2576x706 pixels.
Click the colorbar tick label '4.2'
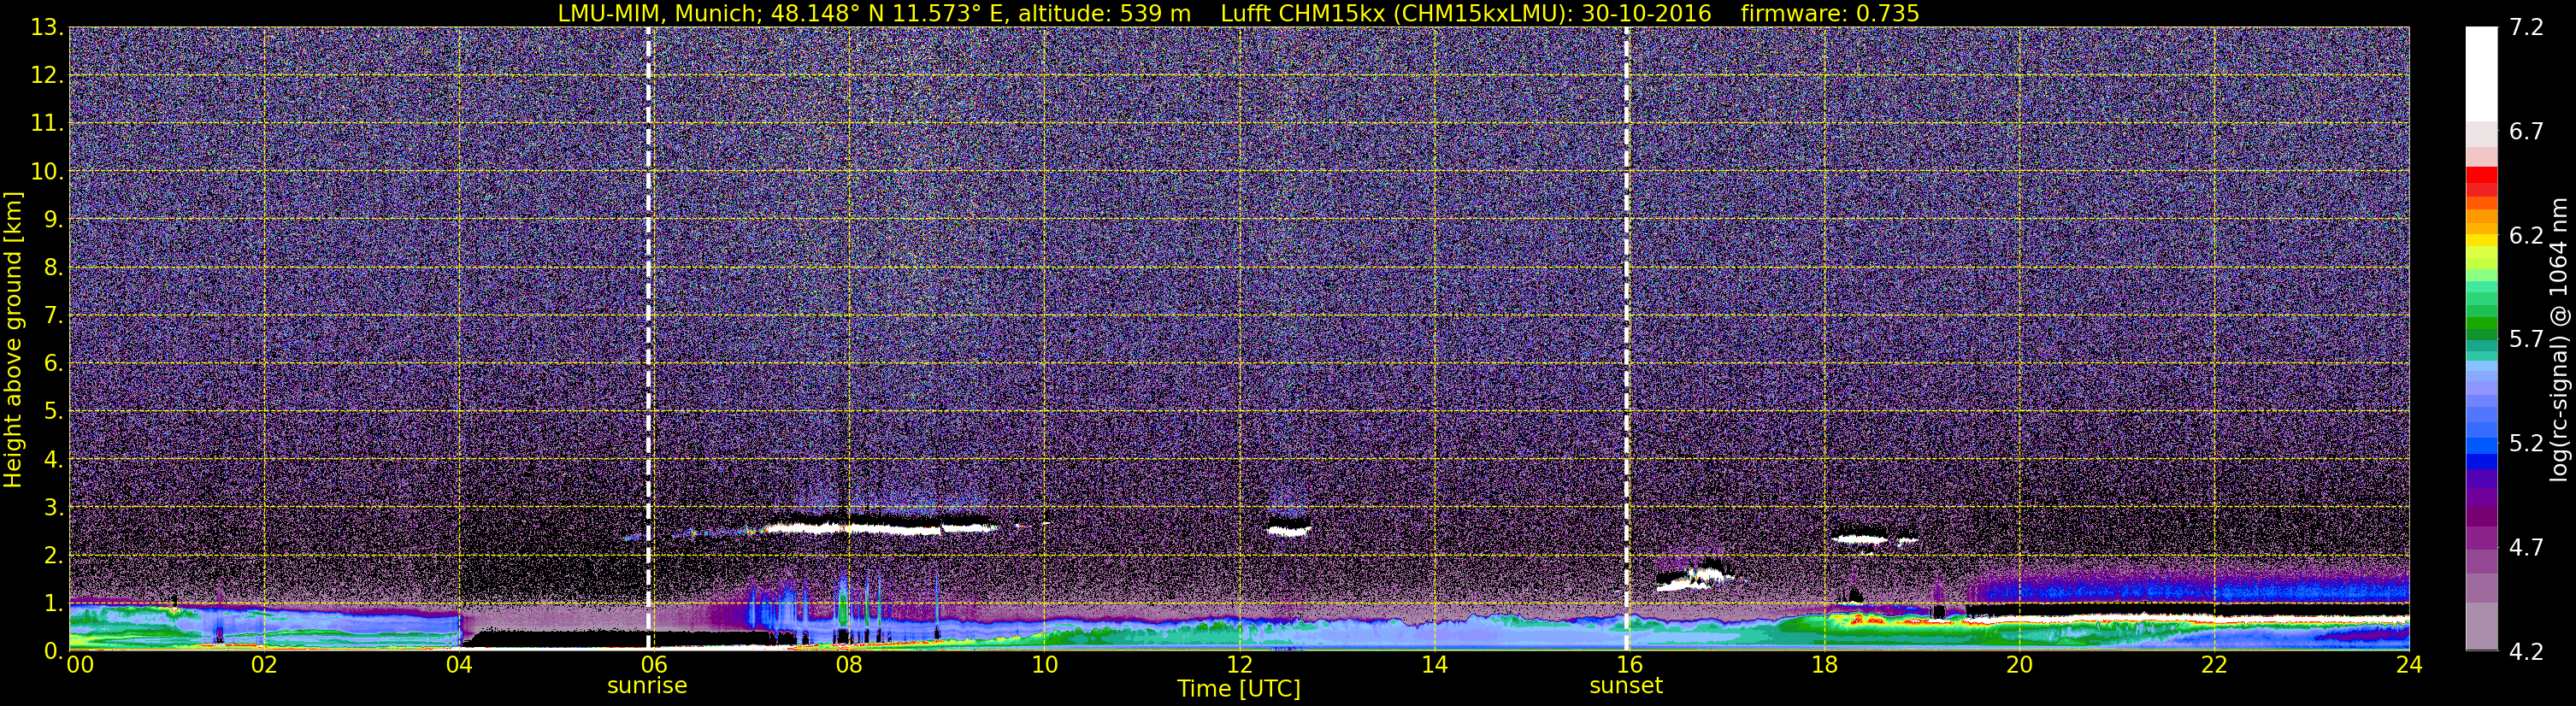(2526, 652)
